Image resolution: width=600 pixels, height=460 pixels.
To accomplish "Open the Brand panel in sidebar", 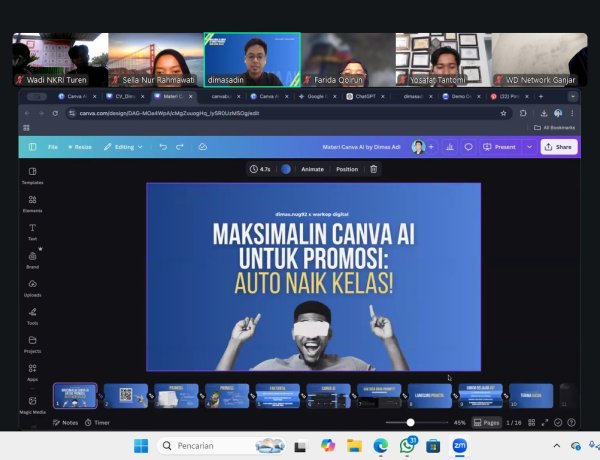I will coord(33,260).
